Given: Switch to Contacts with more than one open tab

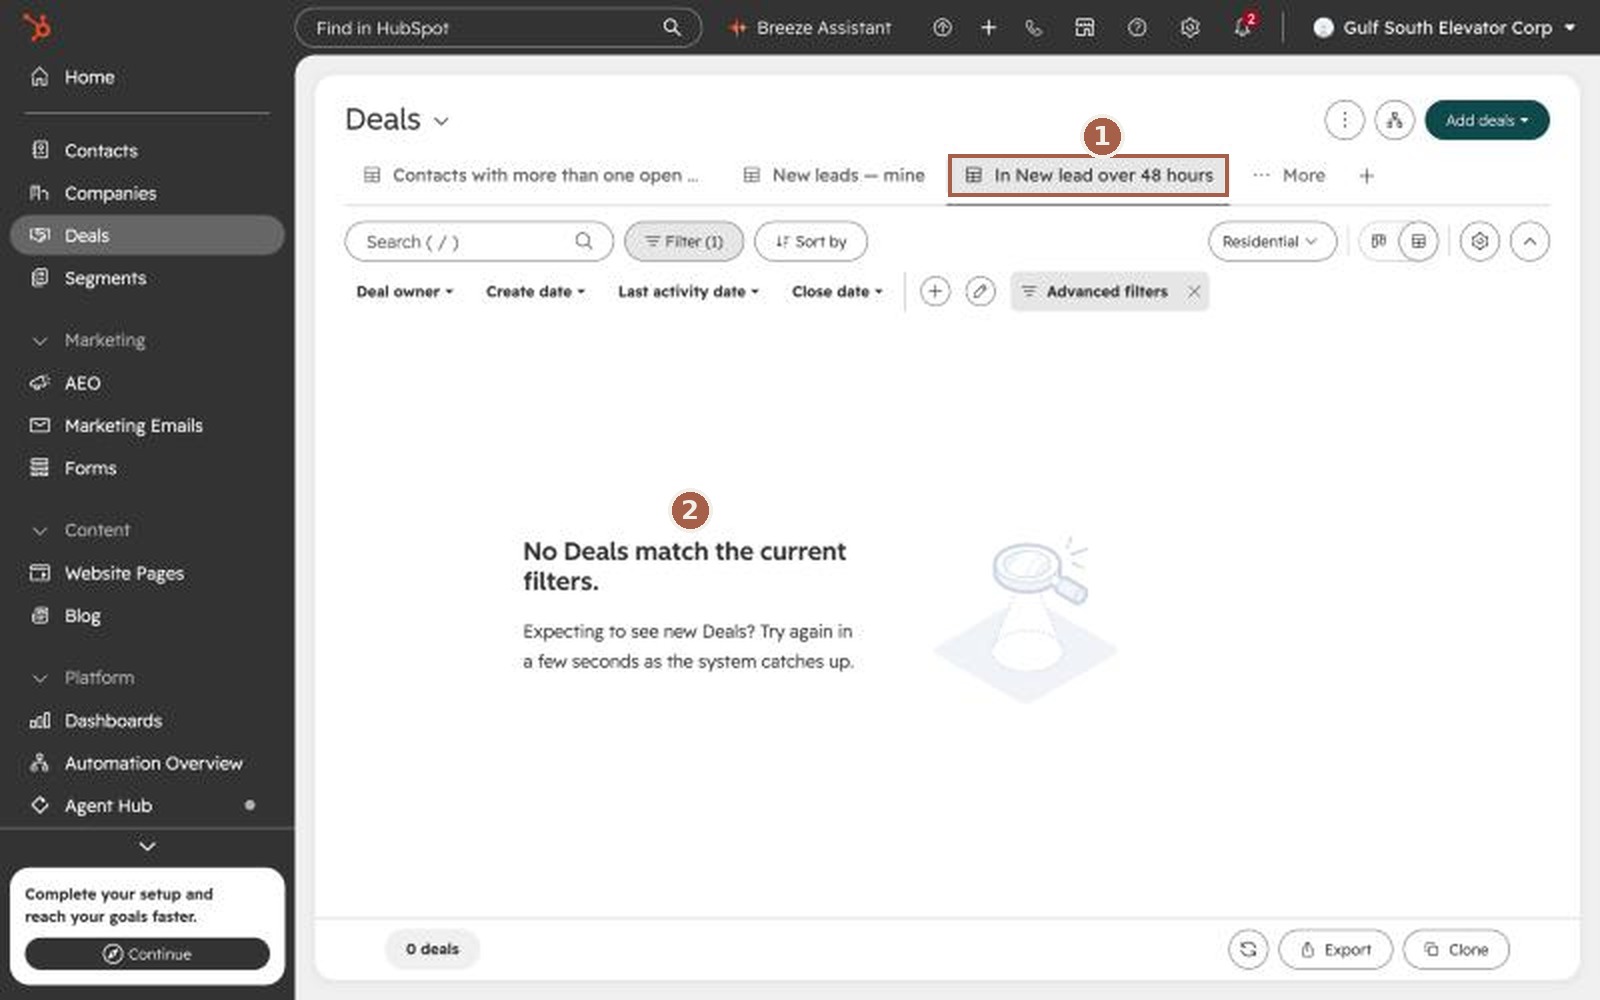Looking at the screenshot, I should coord(530,176).
